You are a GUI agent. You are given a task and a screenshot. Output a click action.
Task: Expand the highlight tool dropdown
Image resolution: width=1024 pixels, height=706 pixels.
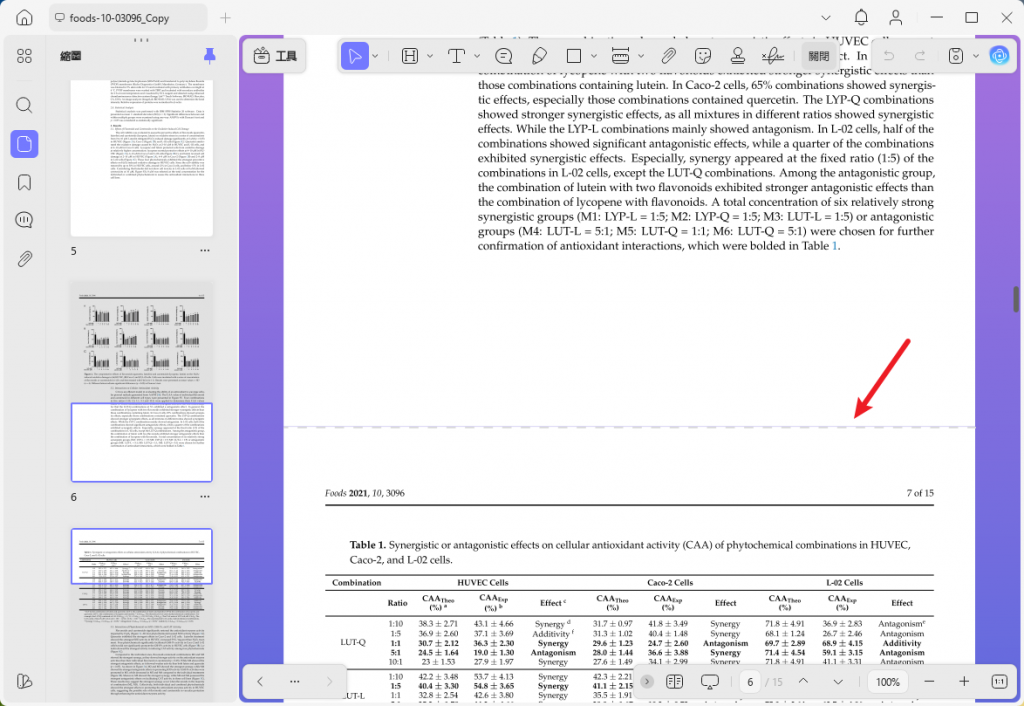[430, 56]
